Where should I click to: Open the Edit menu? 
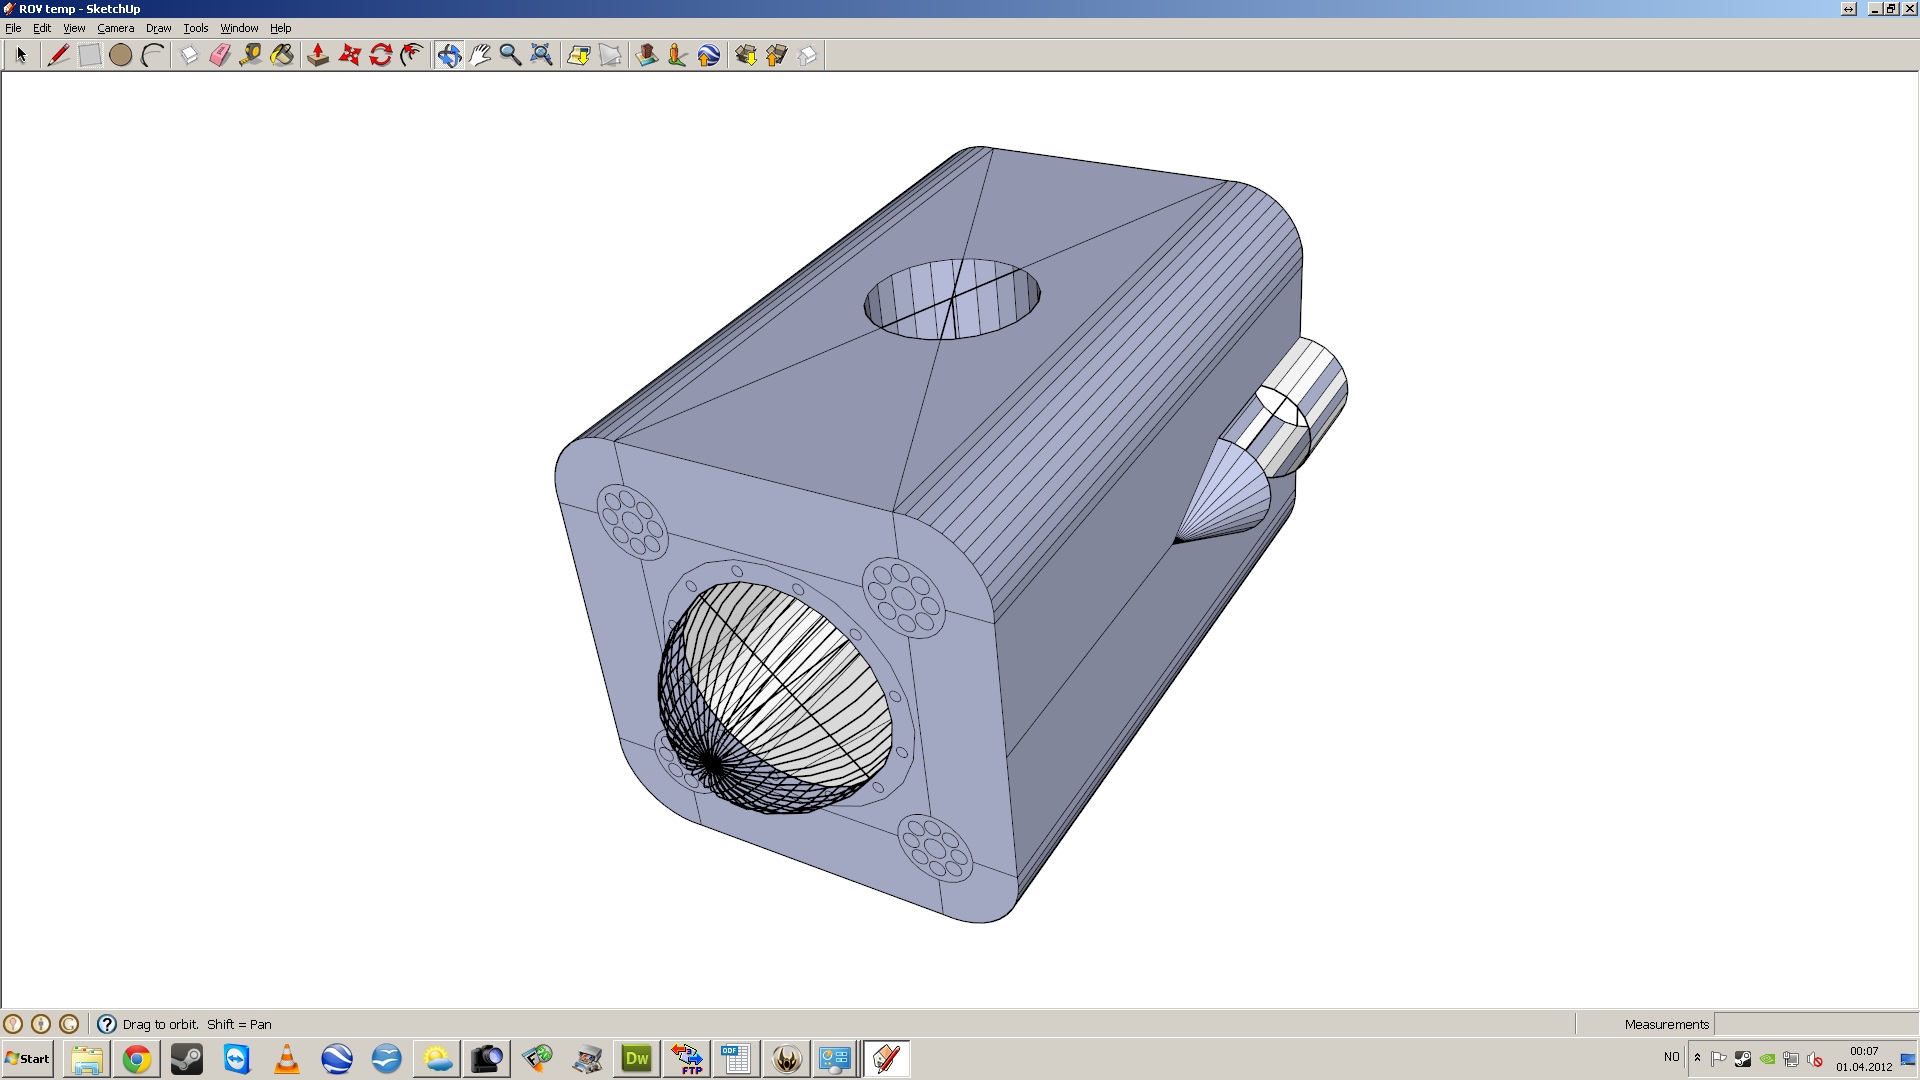42,28
